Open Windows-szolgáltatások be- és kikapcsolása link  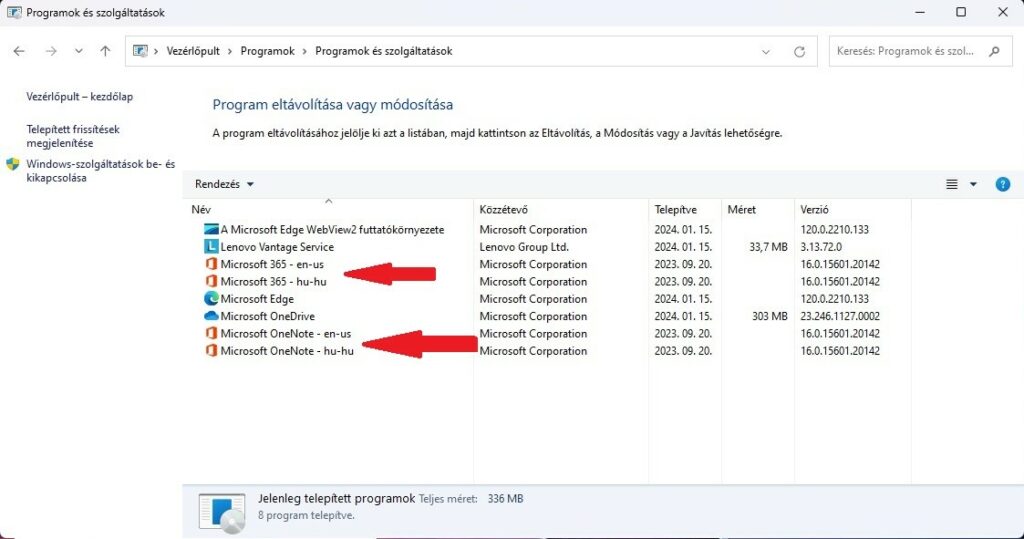(101, 171)
